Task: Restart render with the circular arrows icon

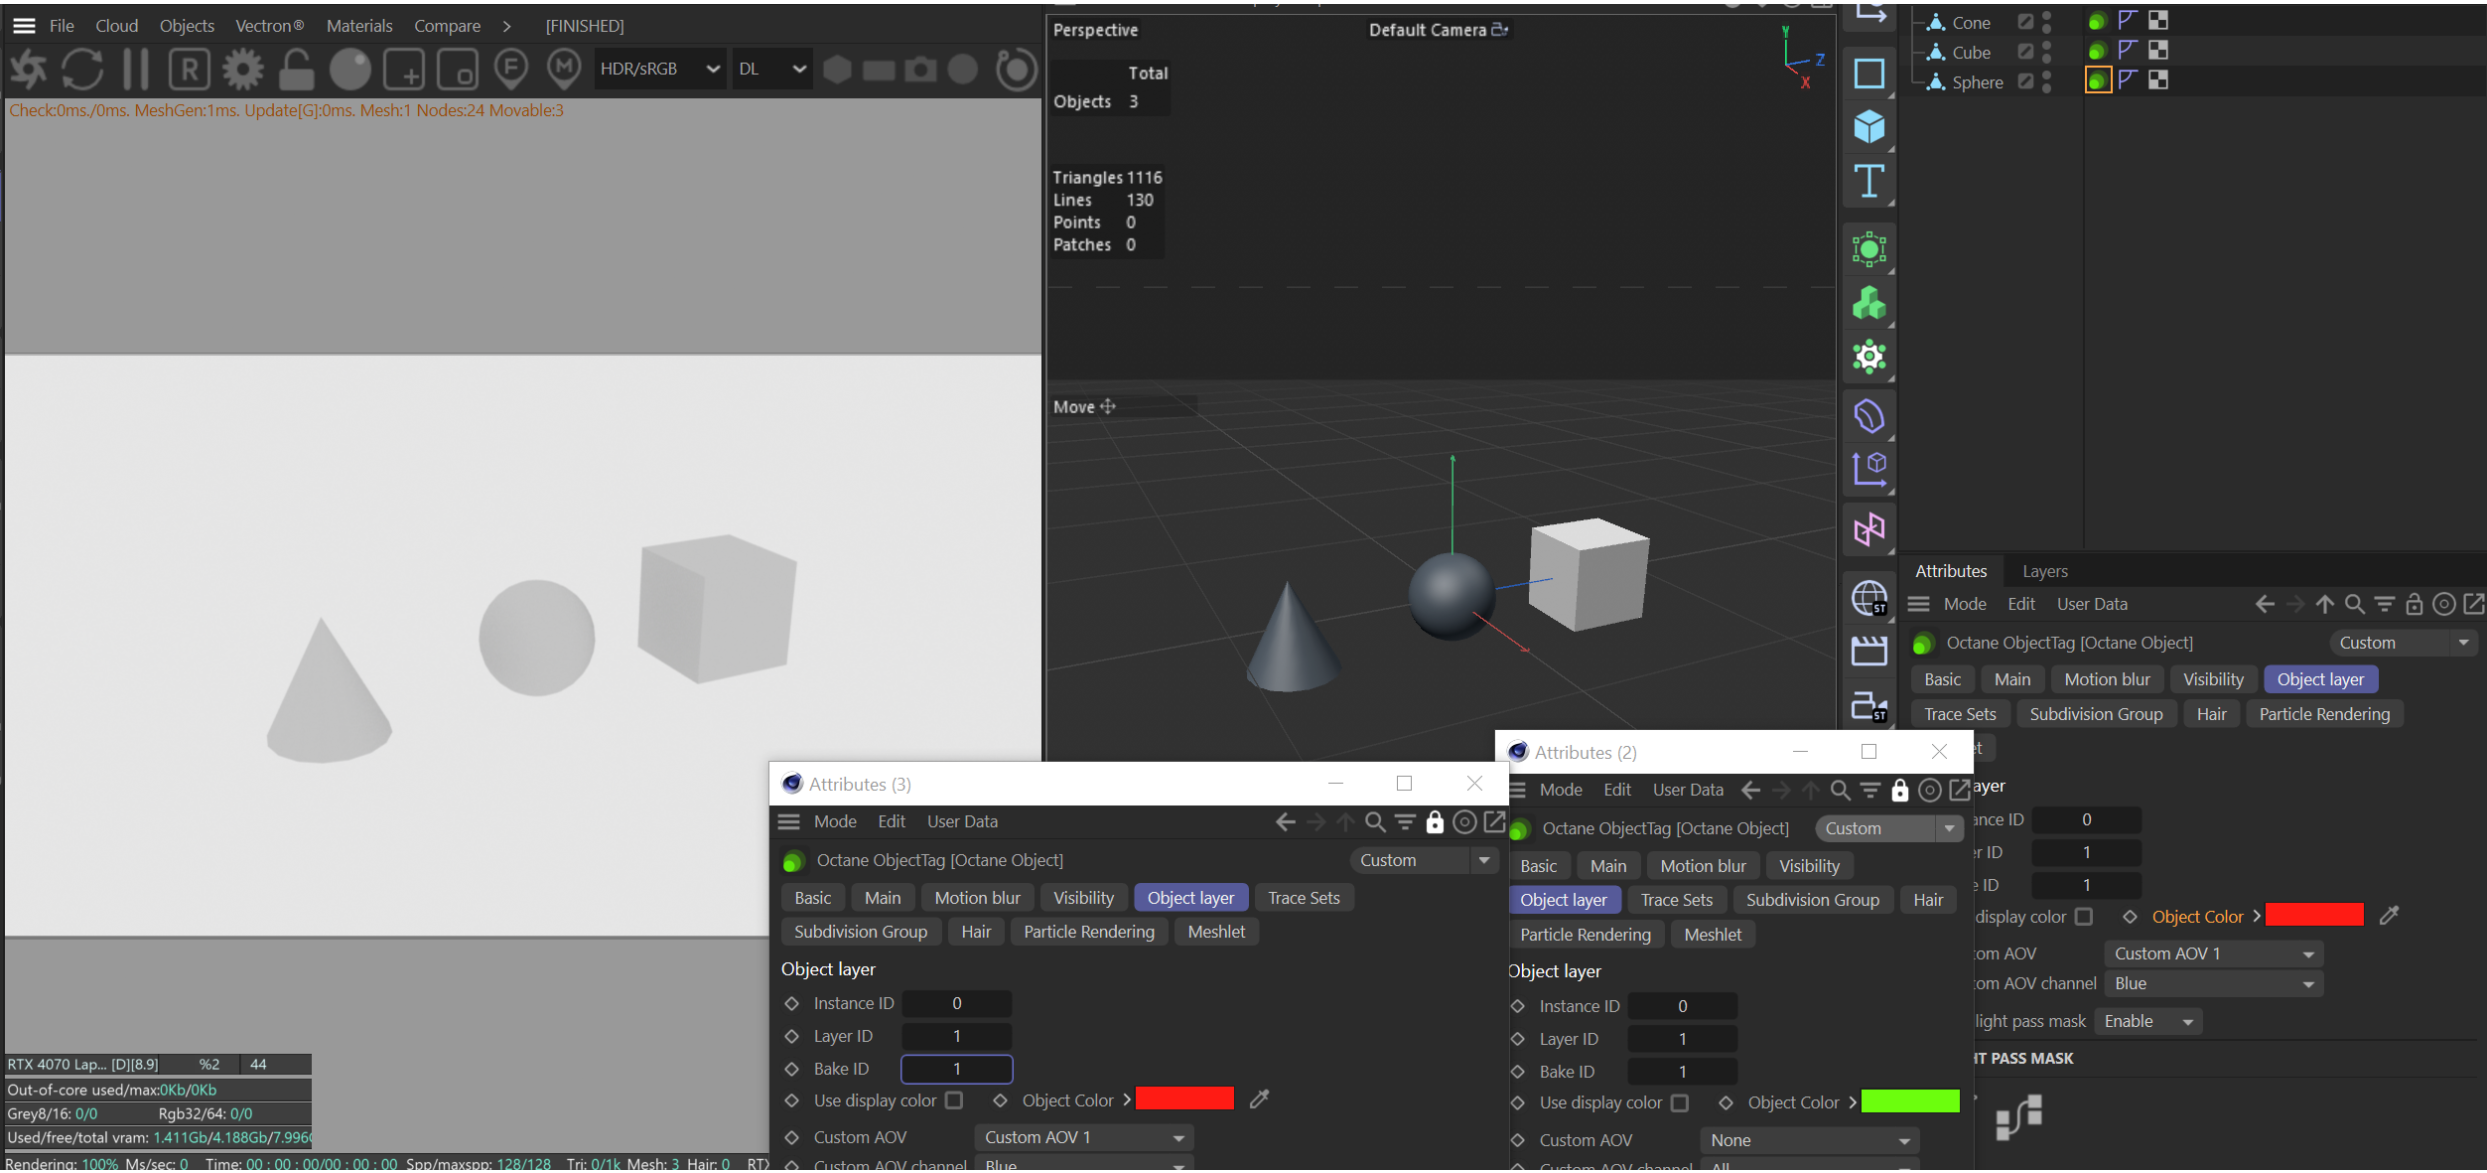Action: pyautogui.click(x=82, y=69)
